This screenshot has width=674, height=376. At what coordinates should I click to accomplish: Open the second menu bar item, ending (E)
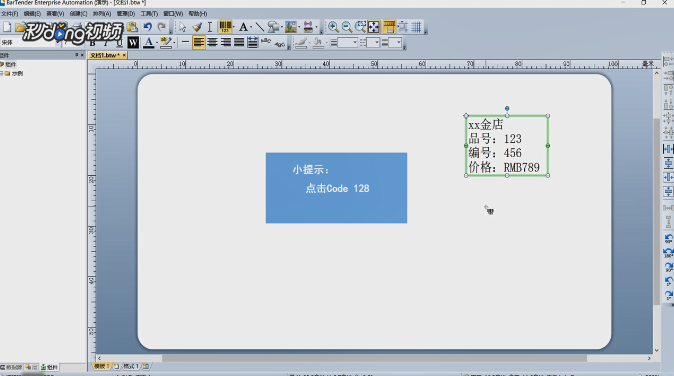[32, 14]
